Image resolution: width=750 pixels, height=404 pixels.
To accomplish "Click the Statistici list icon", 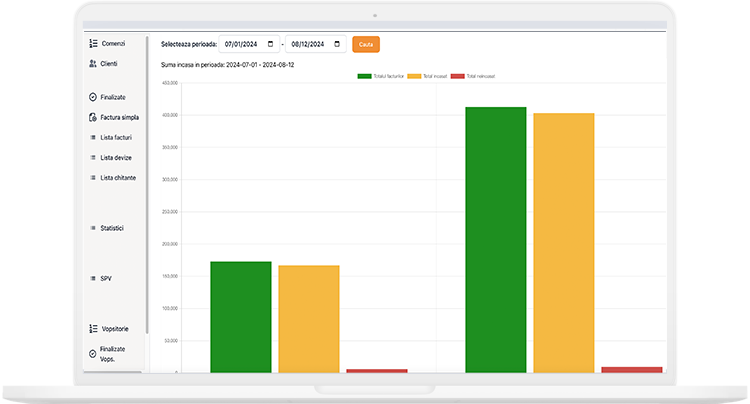I will point(93,228).
